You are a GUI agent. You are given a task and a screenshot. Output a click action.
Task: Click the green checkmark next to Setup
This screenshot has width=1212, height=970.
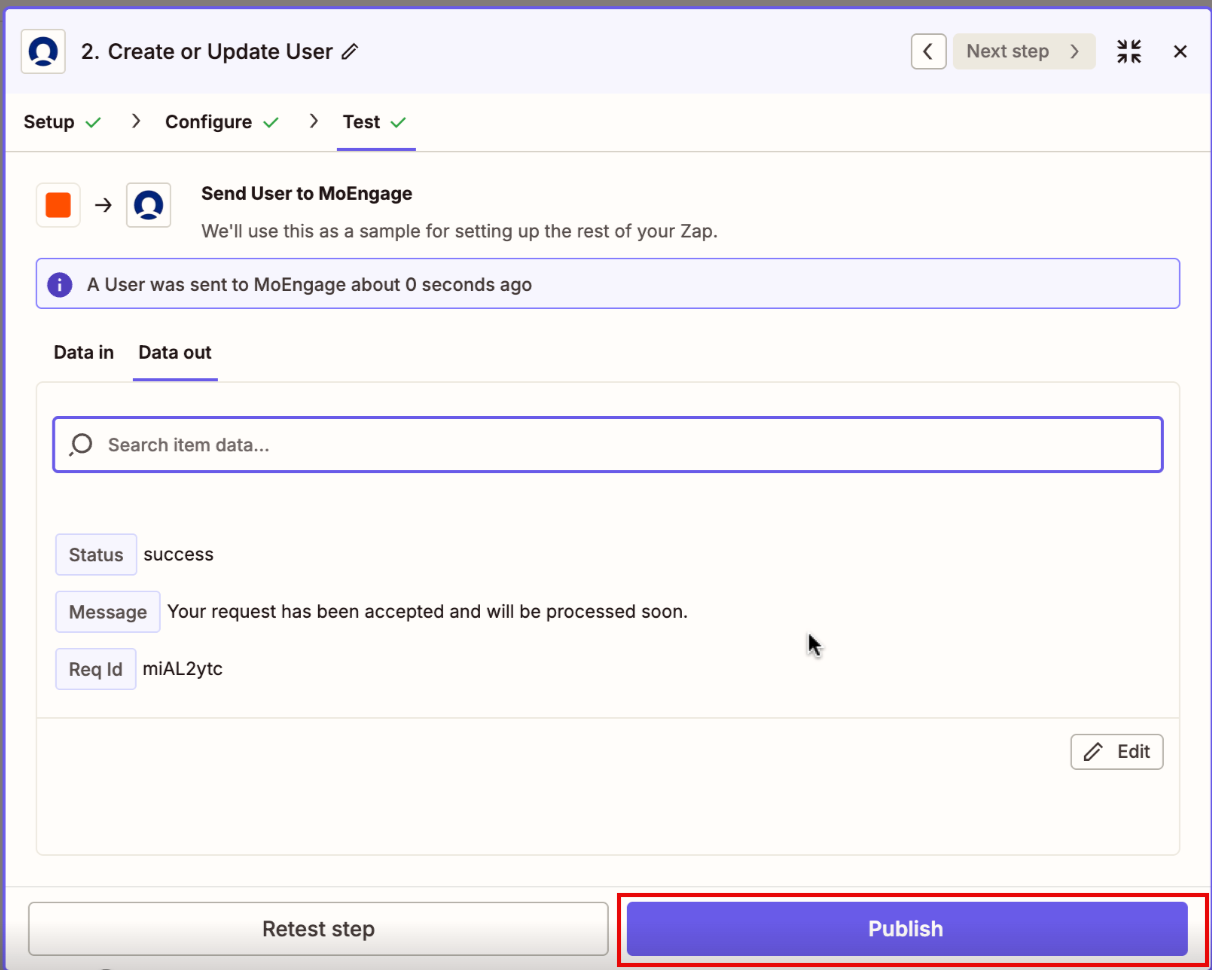pos(93,122)
